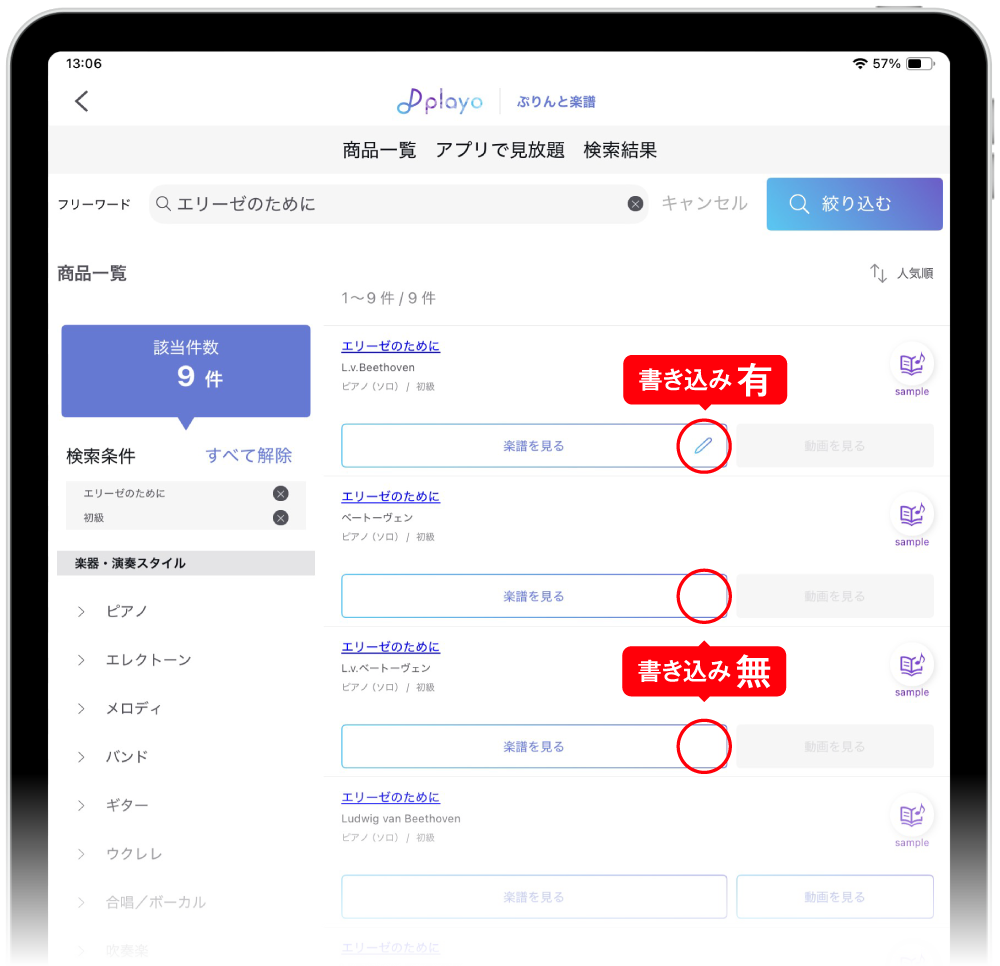Click the sort arrows icon
This screenshot has height=966, width=1000.
pyautogui.click(x=878, y=273)
